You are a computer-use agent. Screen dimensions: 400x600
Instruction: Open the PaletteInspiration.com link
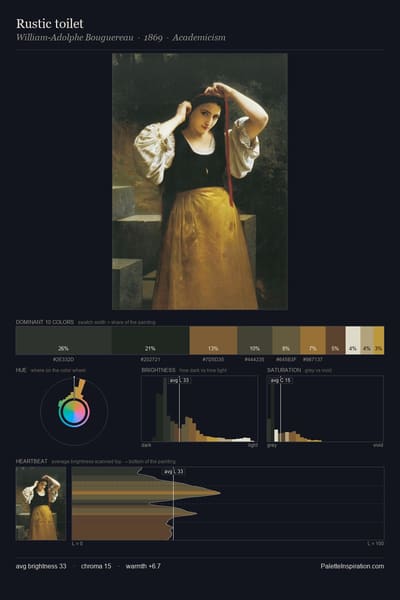[352, 566]
